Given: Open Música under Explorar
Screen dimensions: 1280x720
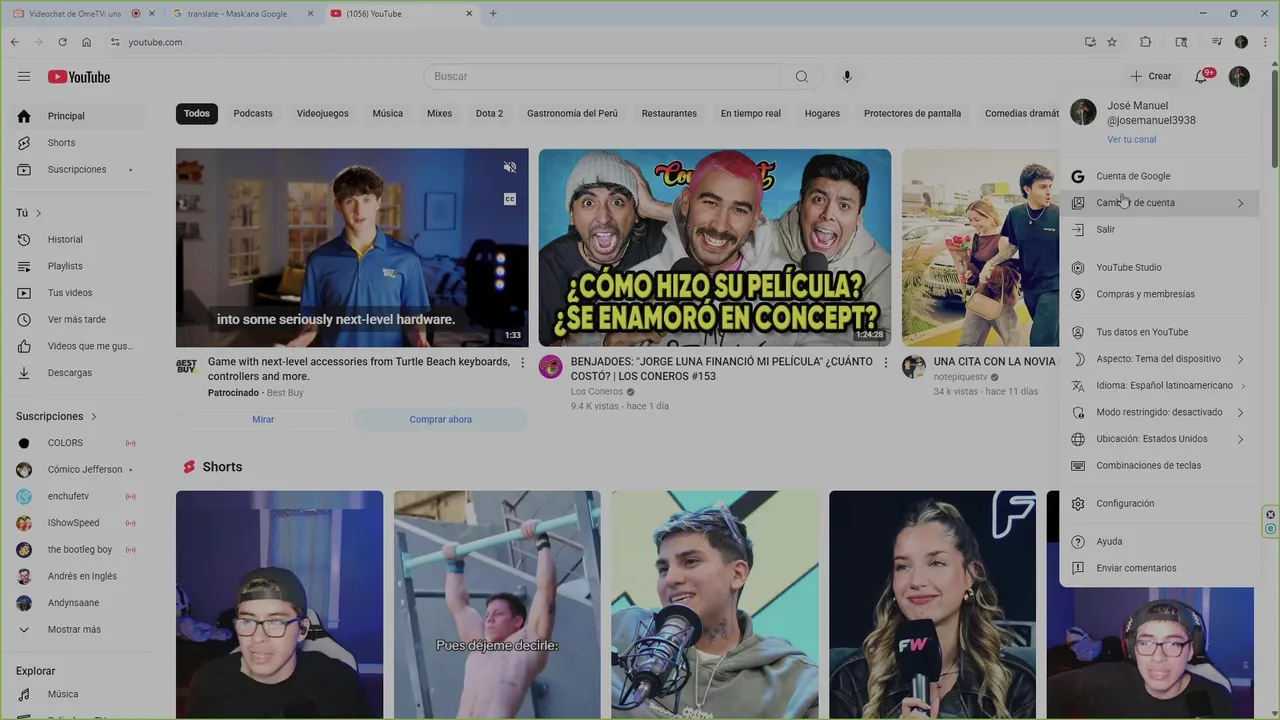Looking at the screenshot, I should 77,694.
